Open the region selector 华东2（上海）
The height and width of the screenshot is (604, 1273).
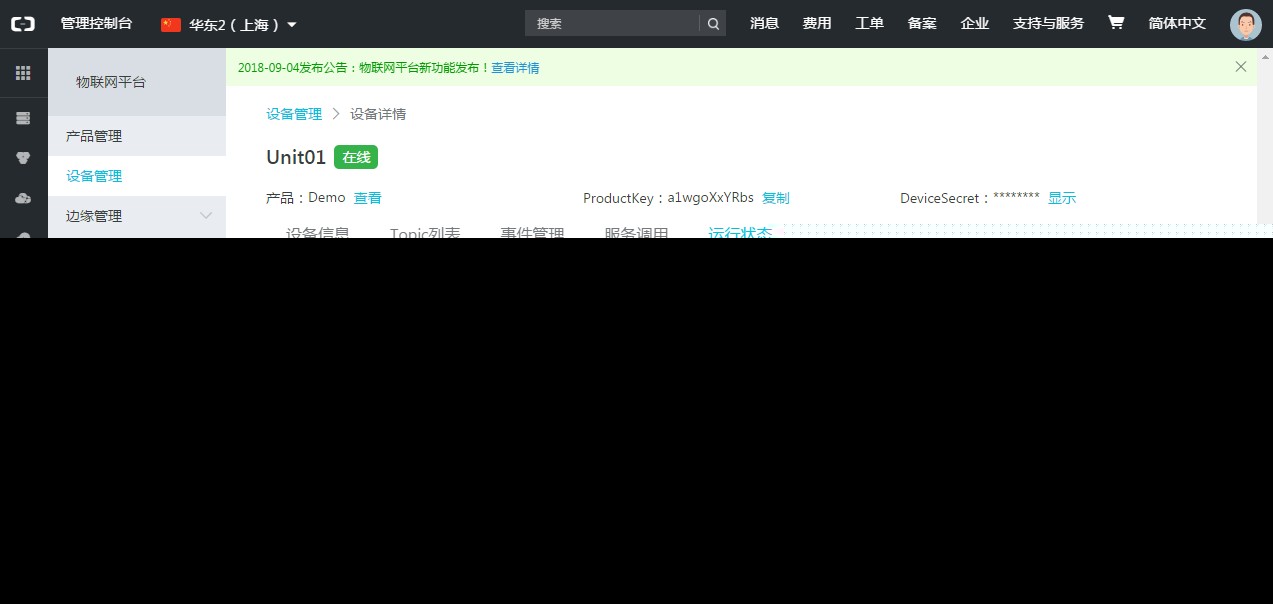coord(229,24)
